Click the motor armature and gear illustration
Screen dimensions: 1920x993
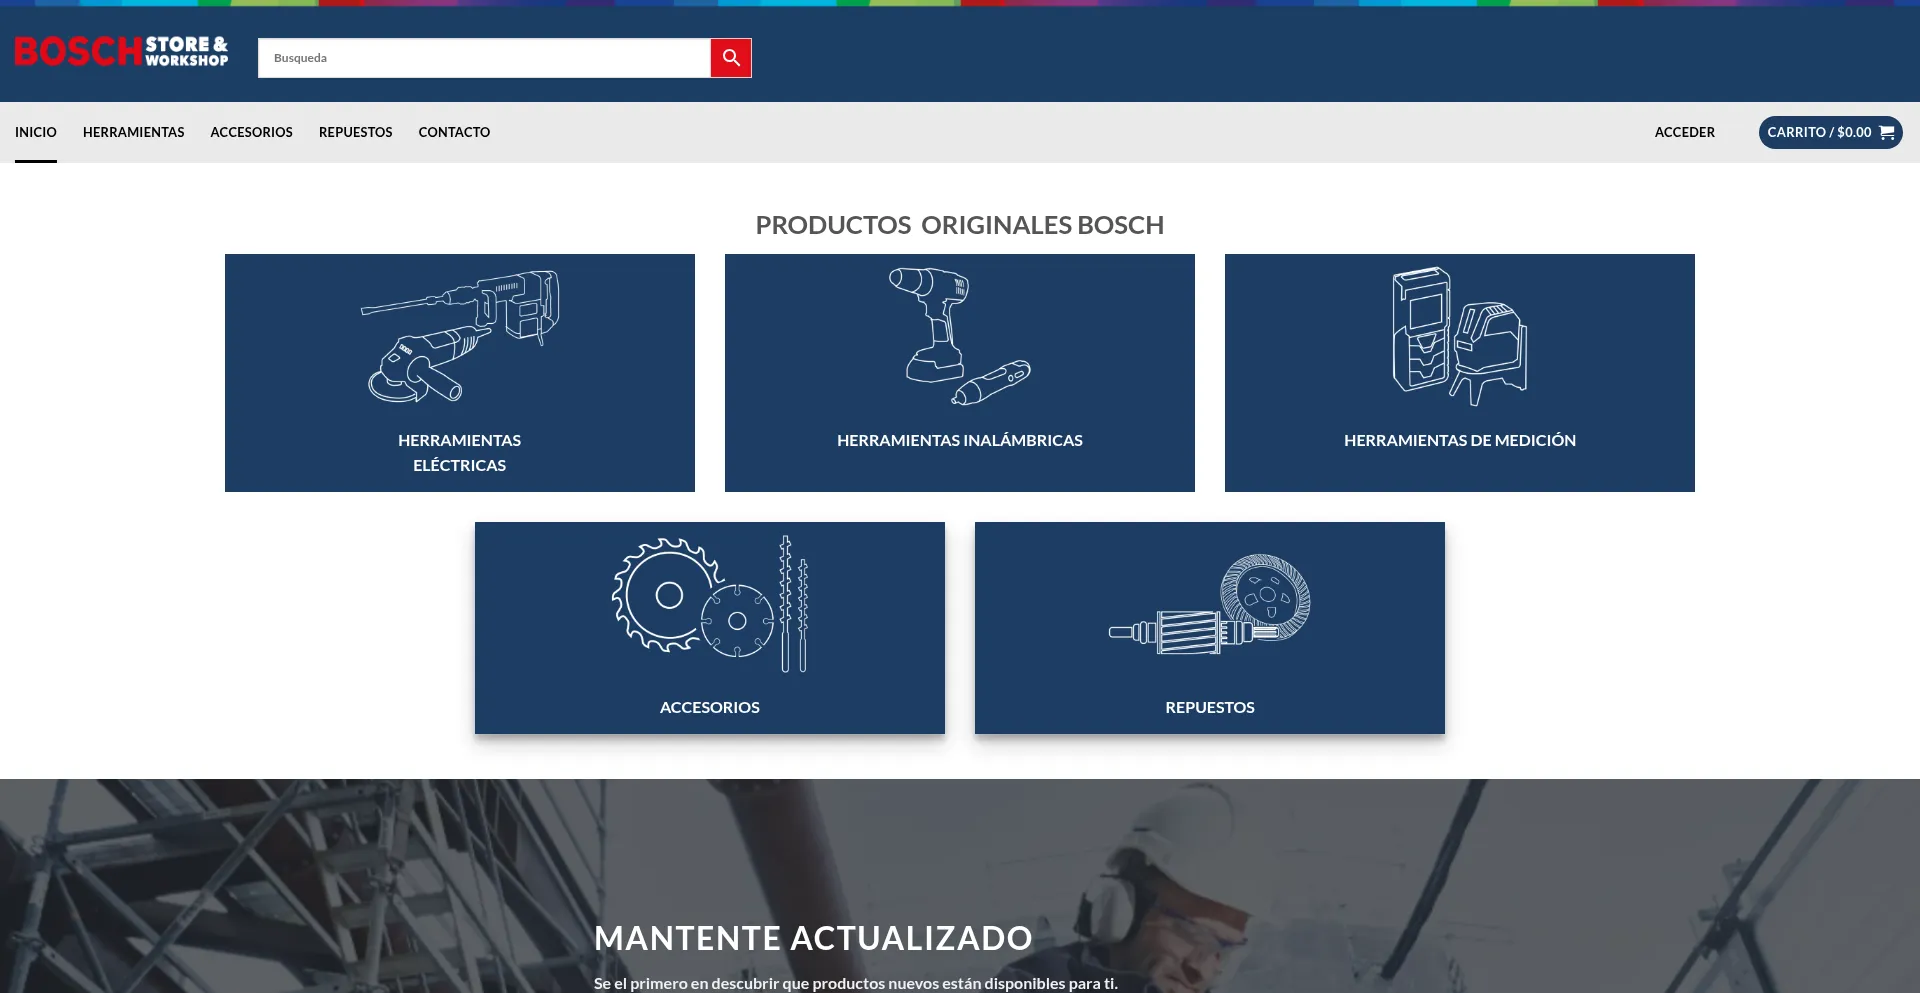pyautogui.click(x=1210, y=604)
